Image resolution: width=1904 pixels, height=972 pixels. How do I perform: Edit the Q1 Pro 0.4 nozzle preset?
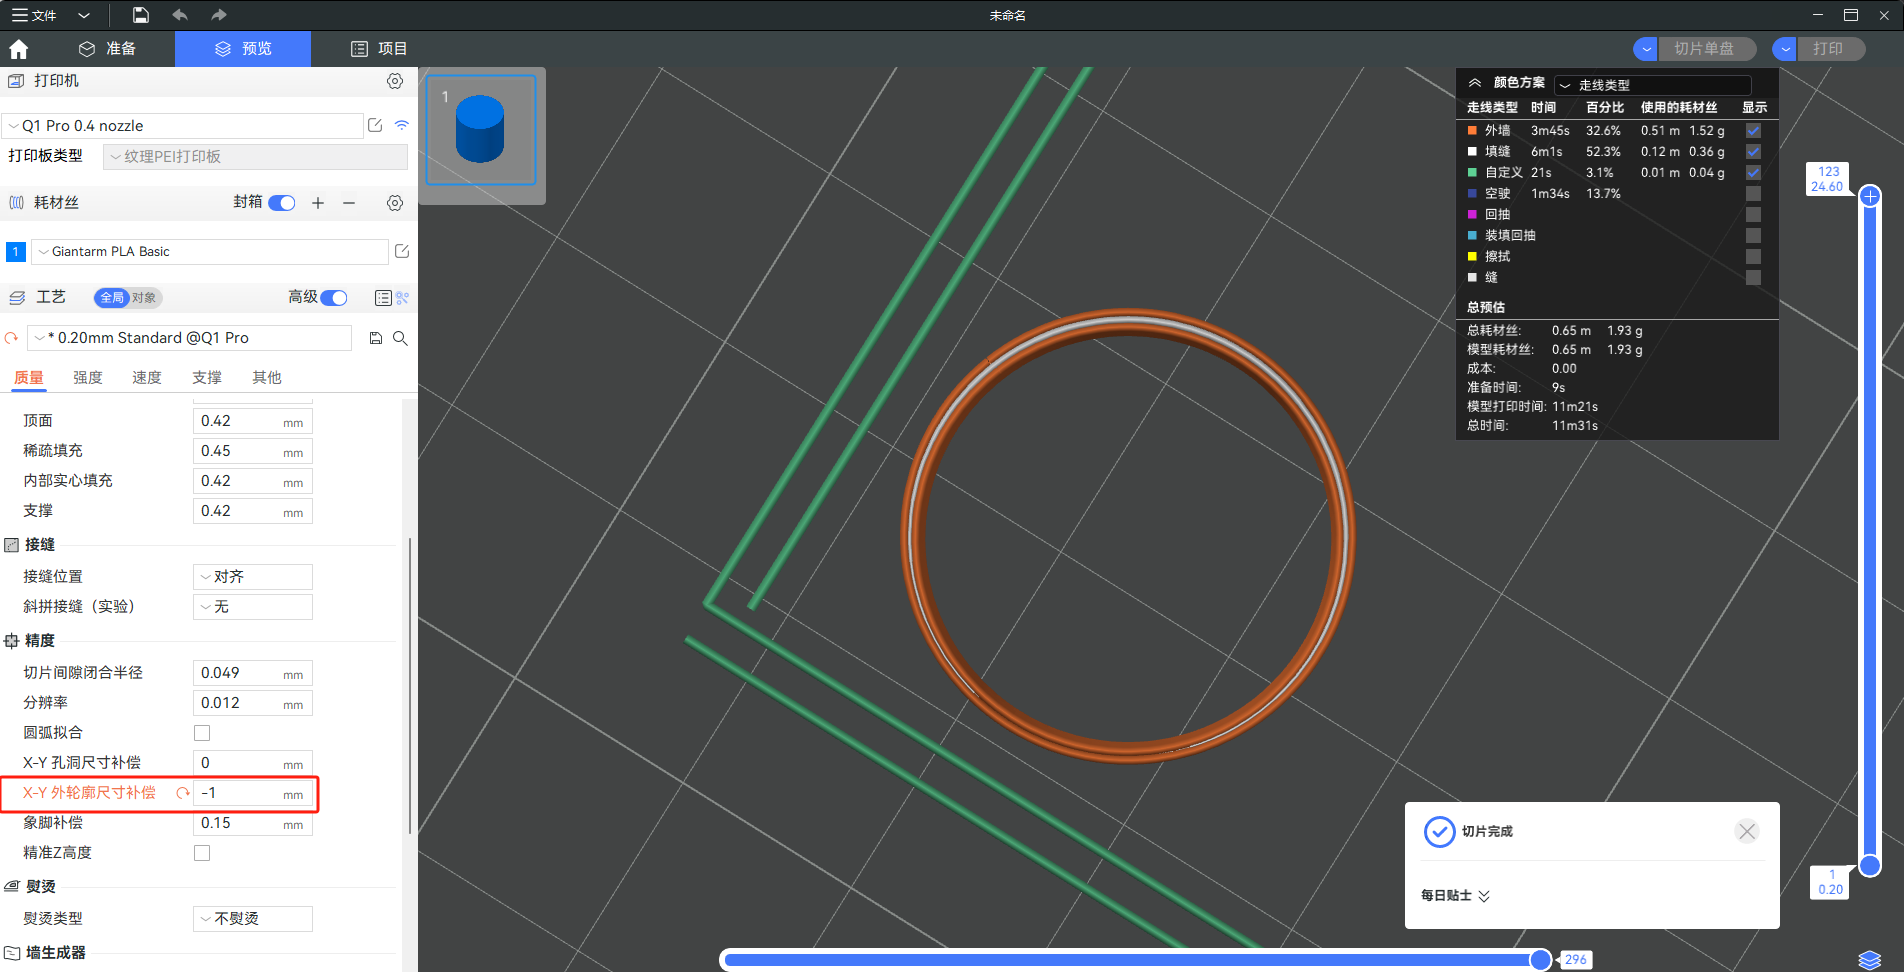tap(375, 125)
